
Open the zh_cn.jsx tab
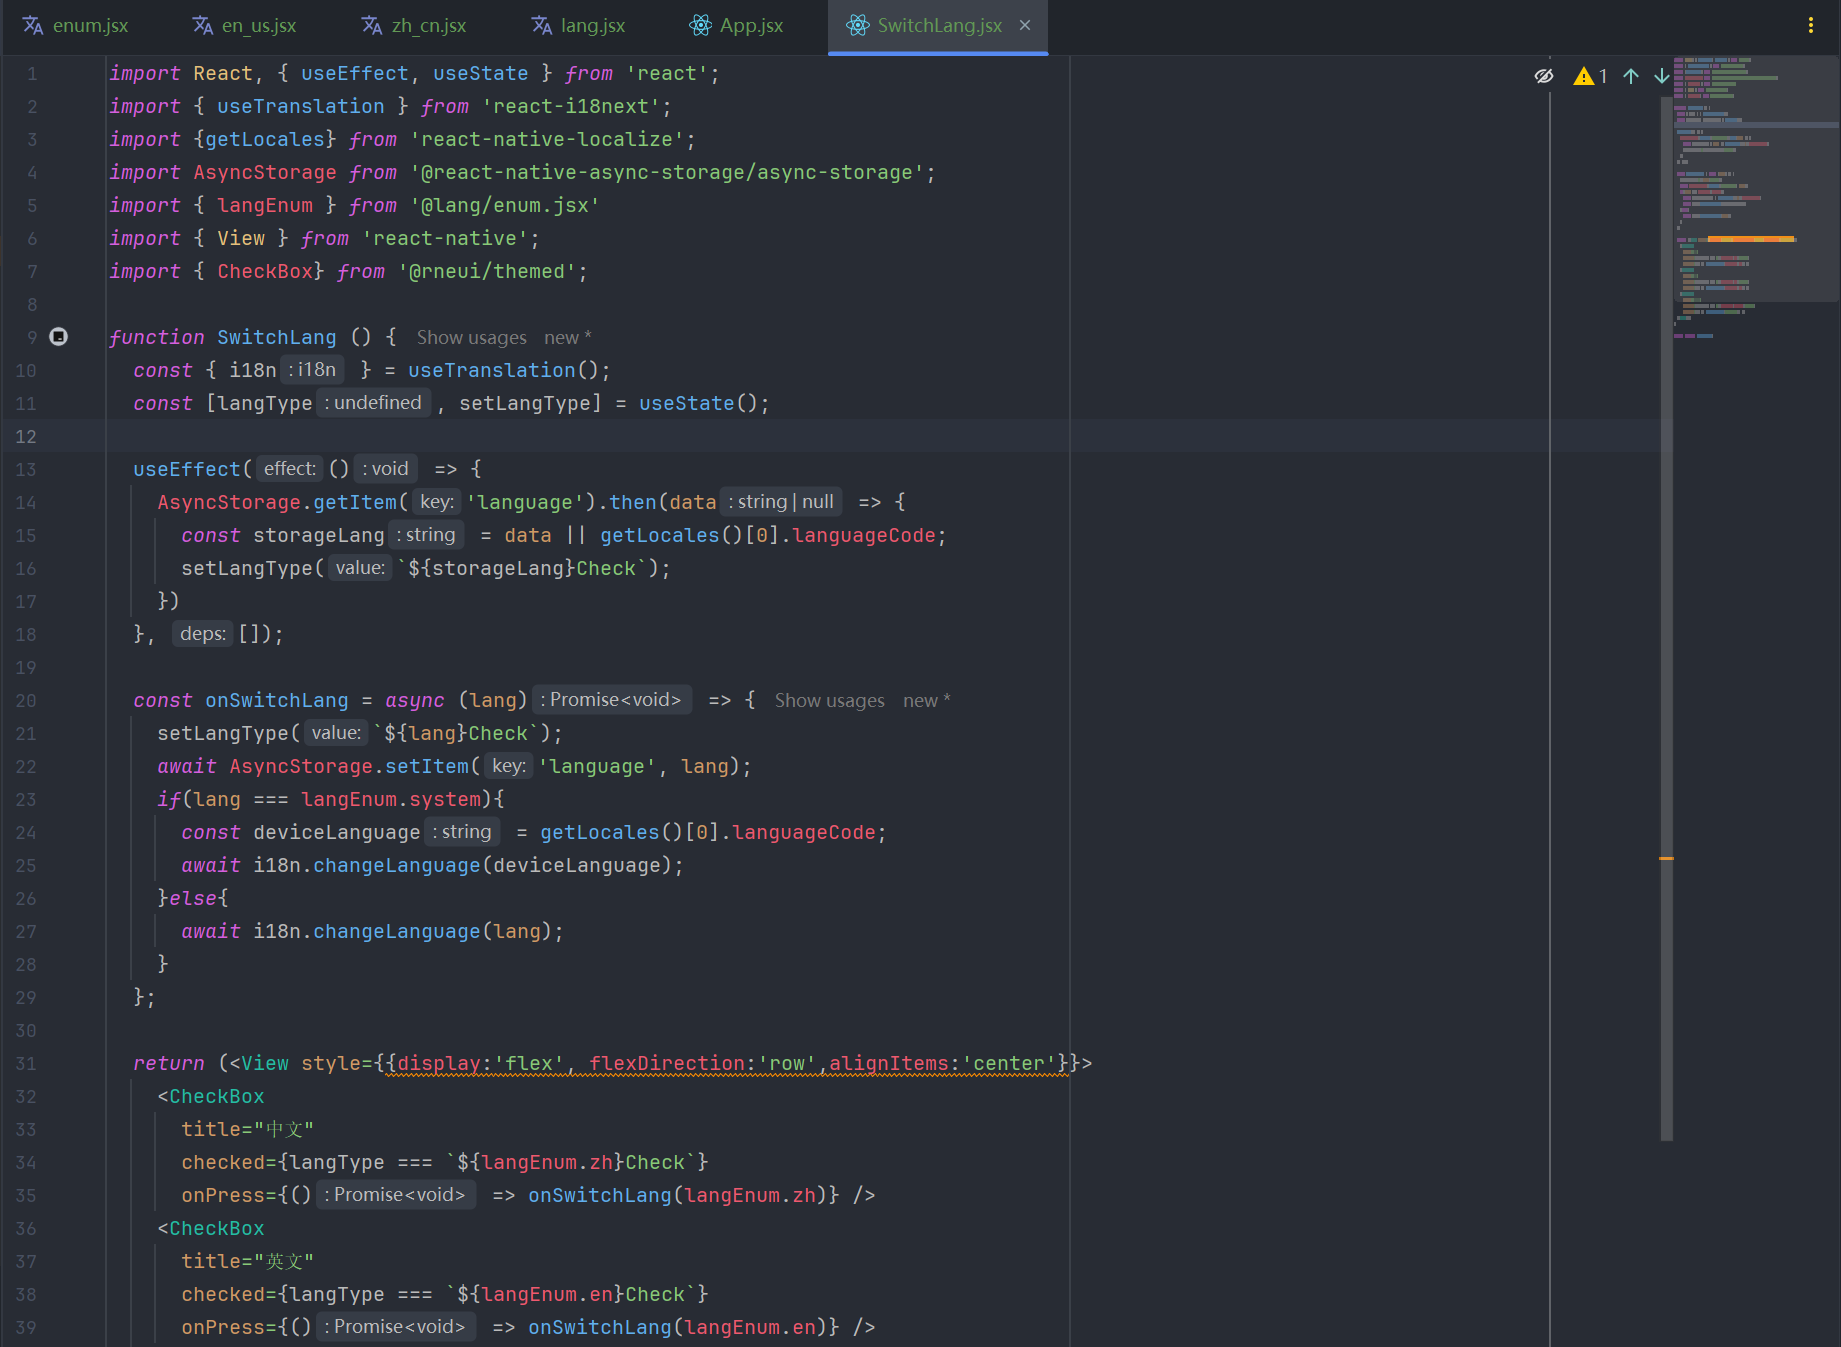[414, 26]
